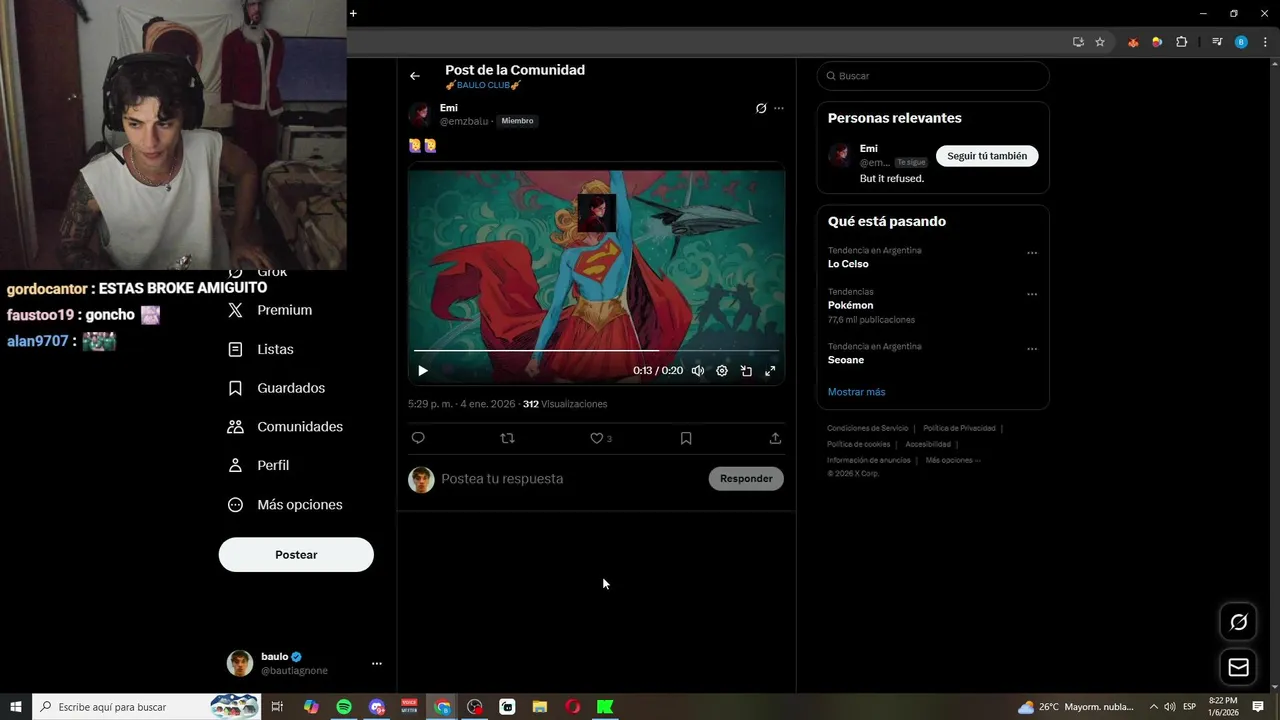Expand the 'Más opciones' footer menu

click(x=953, y=460)
